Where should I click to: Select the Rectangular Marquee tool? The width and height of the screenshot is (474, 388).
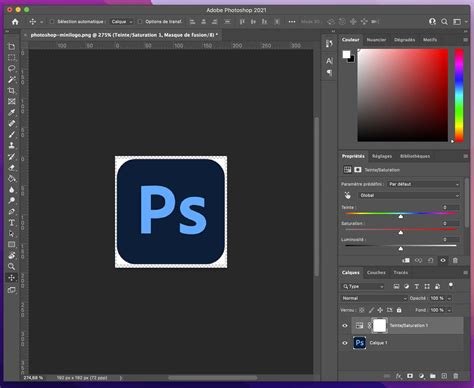[12, 58]
